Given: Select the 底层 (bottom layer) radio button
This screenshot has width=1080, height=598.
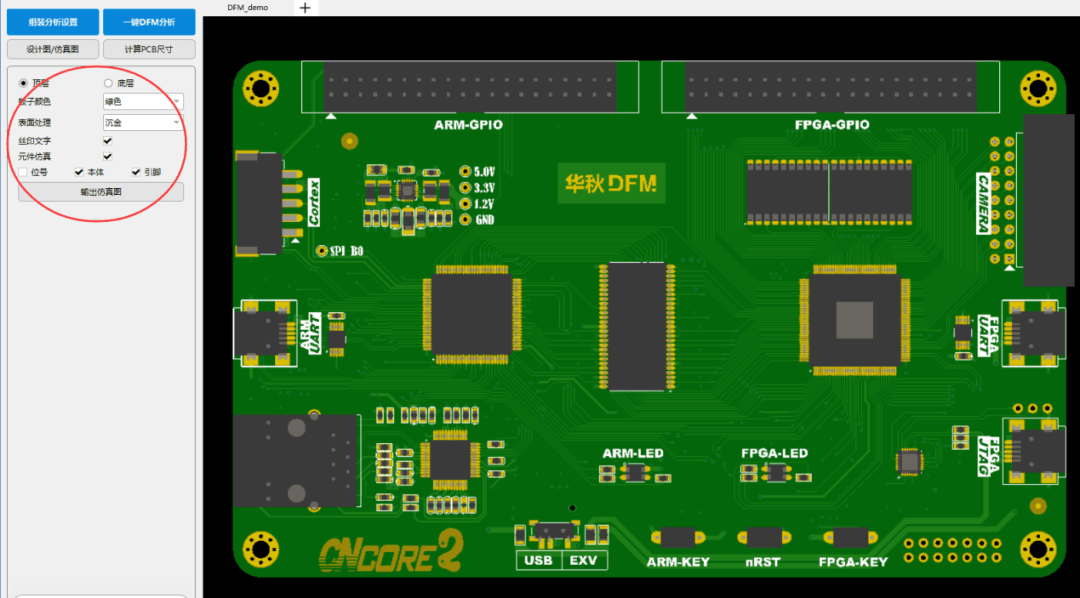Looking at the screenshot, I should (108, 83).
